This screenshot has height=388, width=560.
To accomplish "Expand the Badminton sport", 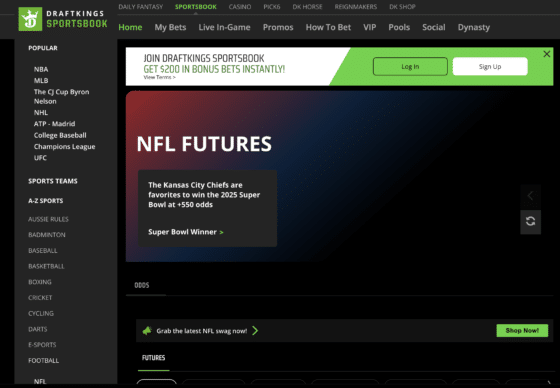I will point(47,235).
